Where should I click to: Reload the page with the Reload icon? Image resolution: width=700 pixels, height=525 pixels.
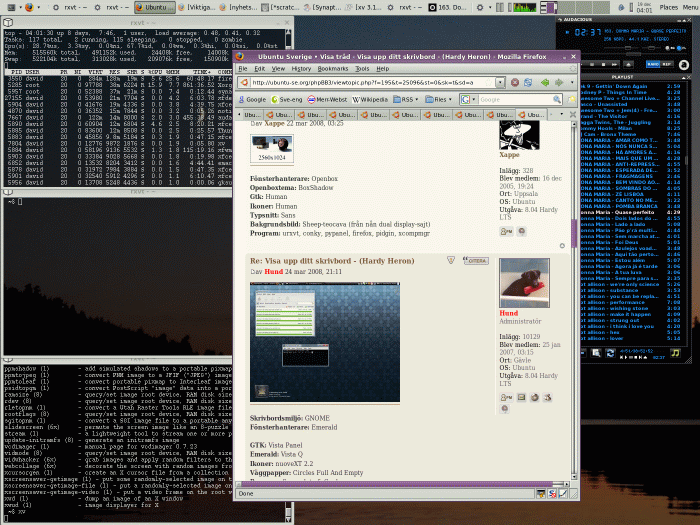click(x=528, y=83)
